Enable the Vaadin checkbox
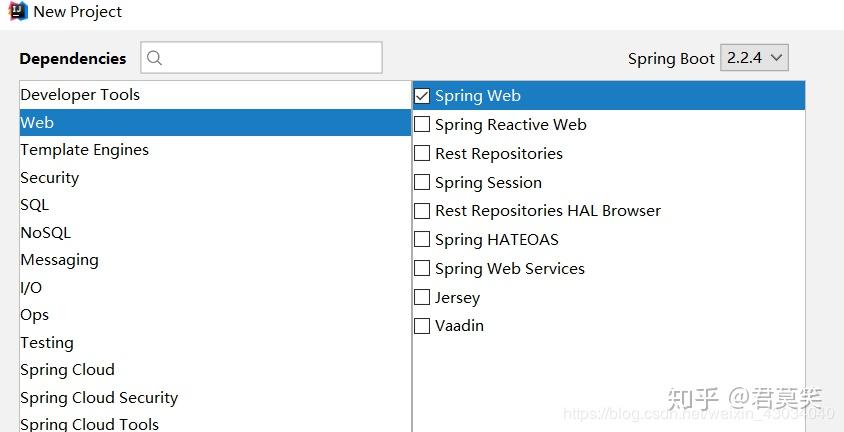 [422, 326]
